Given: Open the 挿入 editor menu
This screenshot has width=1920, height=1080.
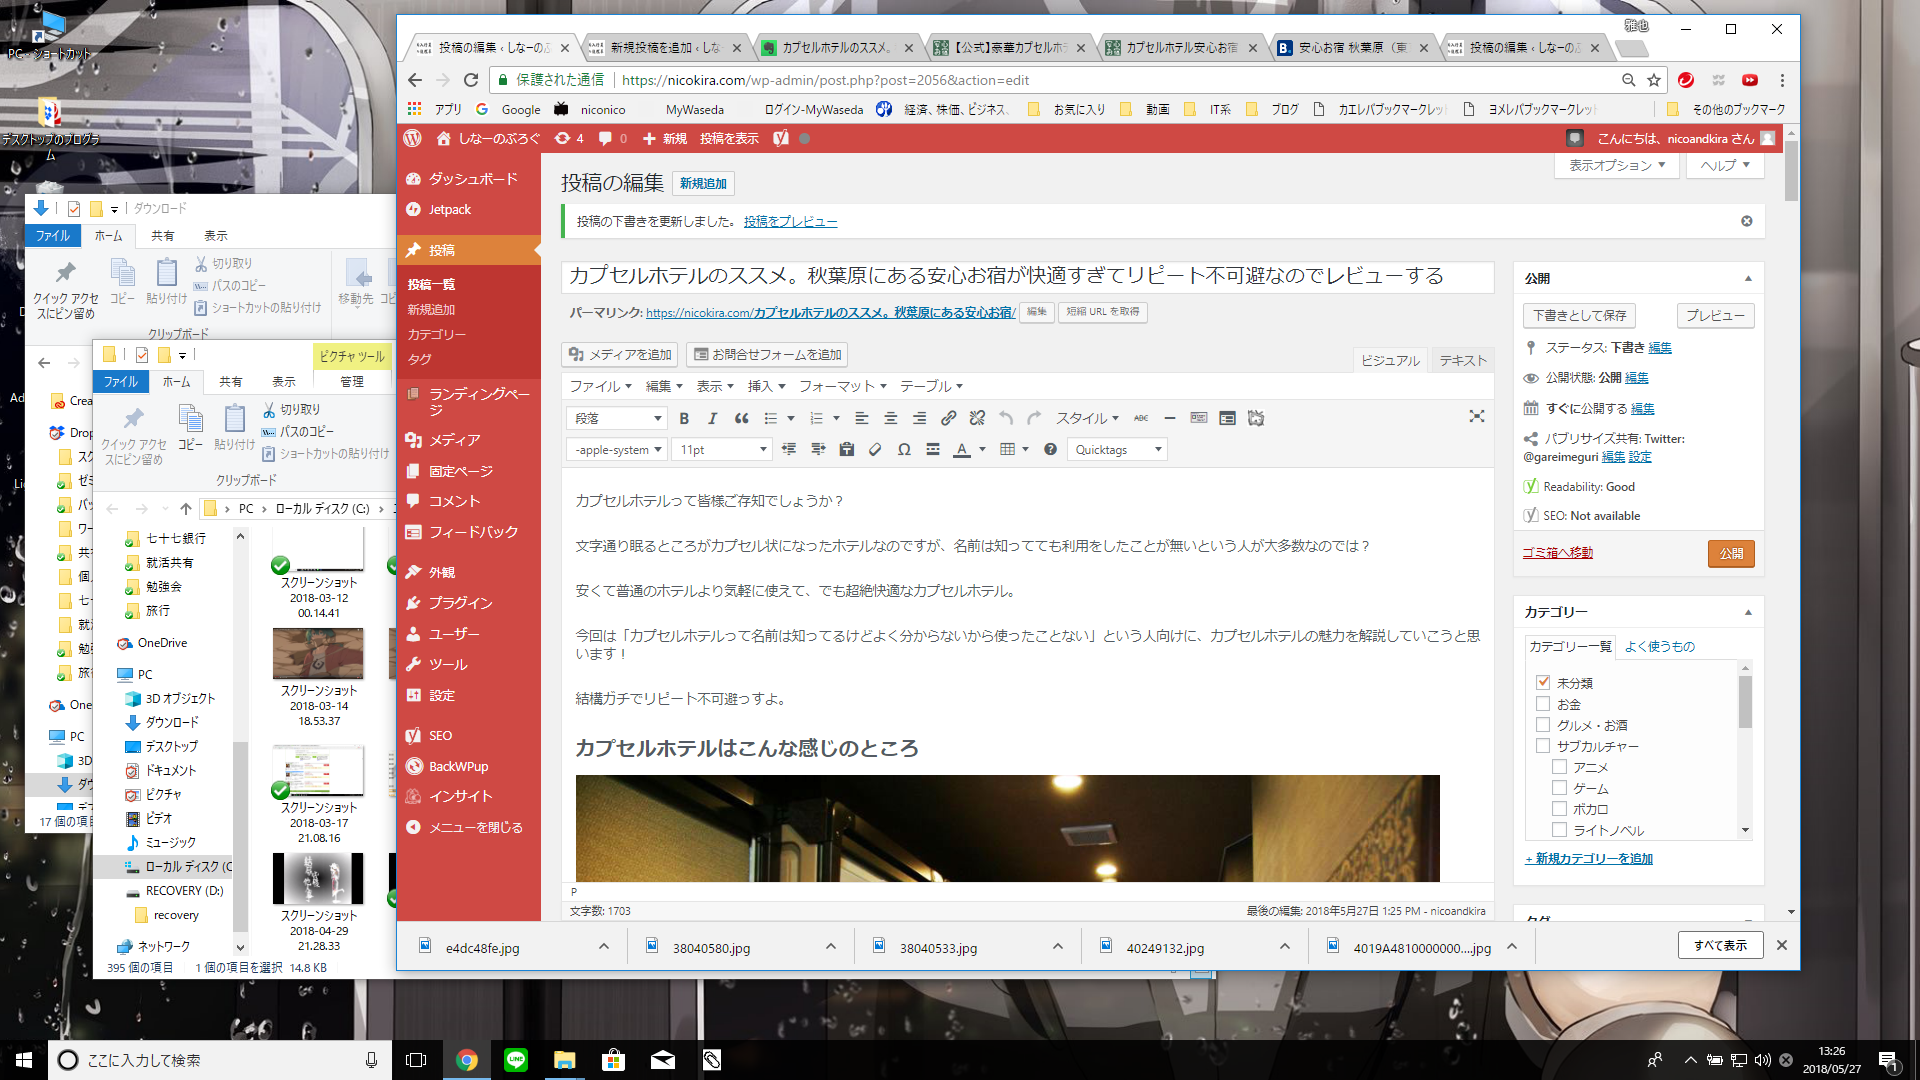Looking at the screenshot, I should click(766, 386).
